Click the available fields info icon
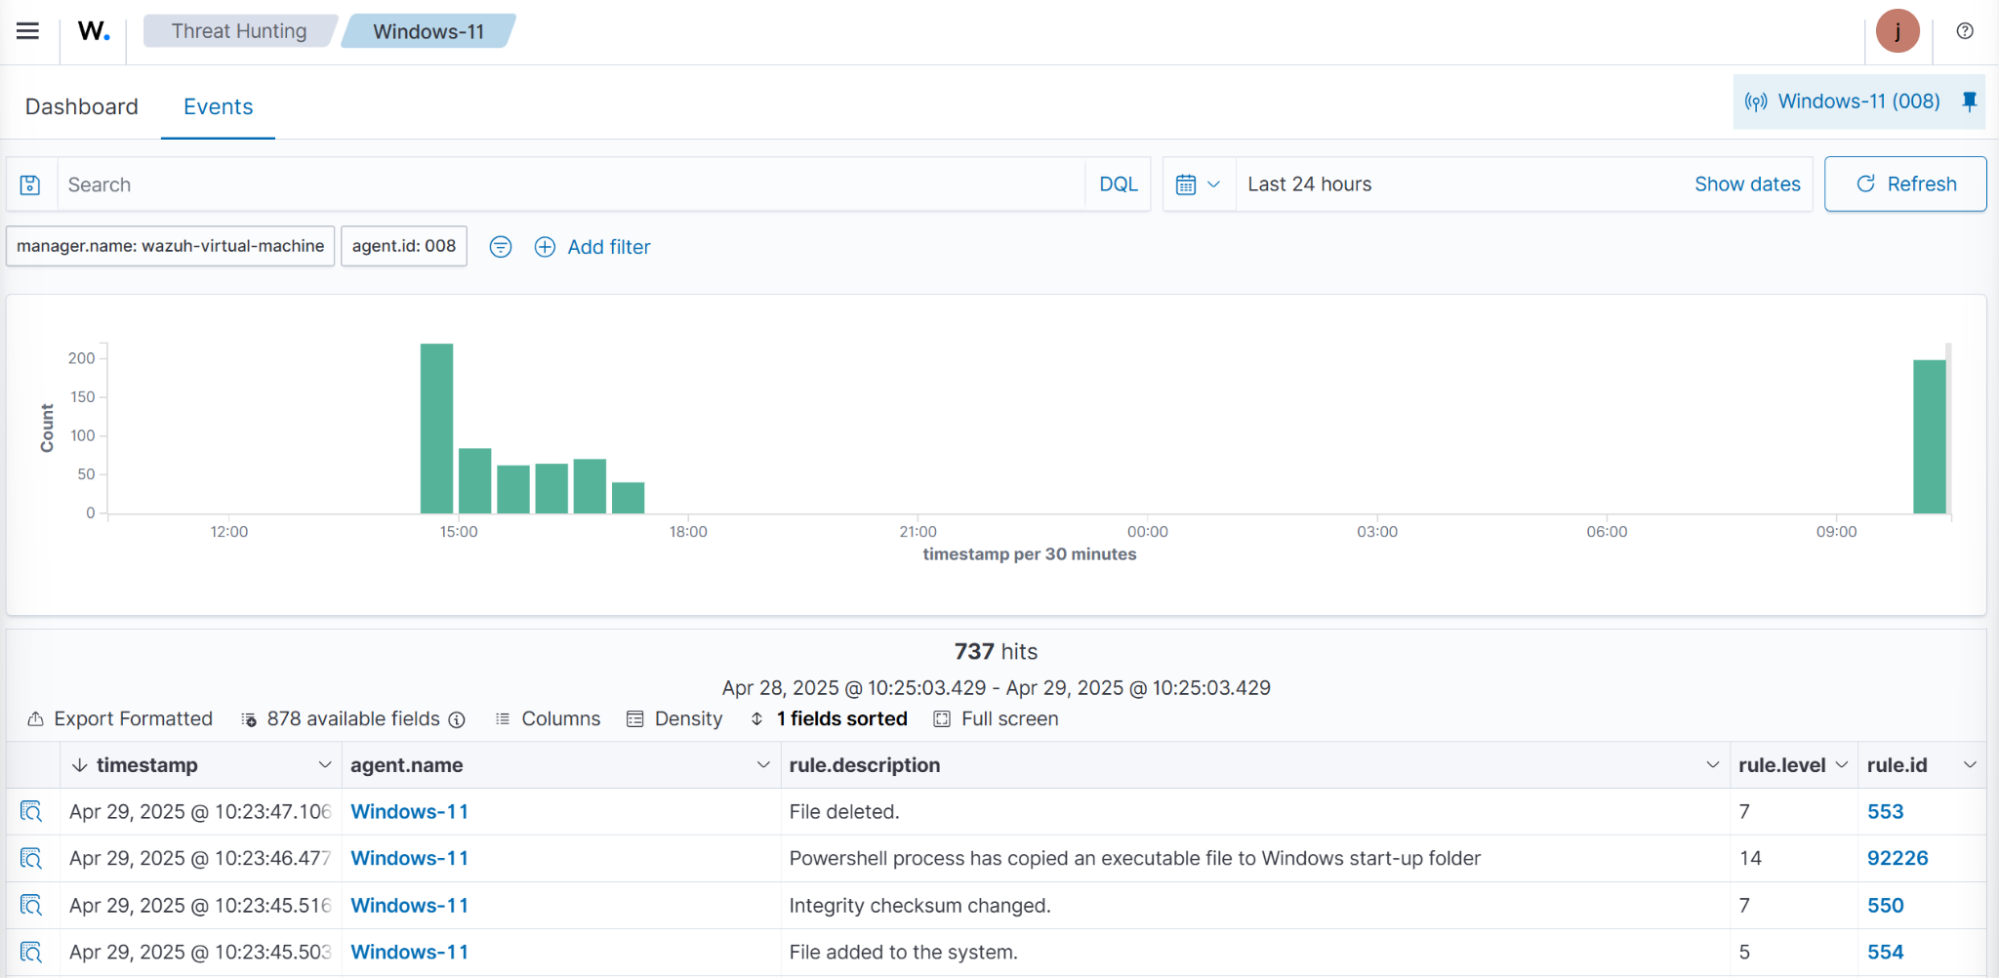This screenshot has height=979, width=1999. pyautogui.click(x=457, y=719)
